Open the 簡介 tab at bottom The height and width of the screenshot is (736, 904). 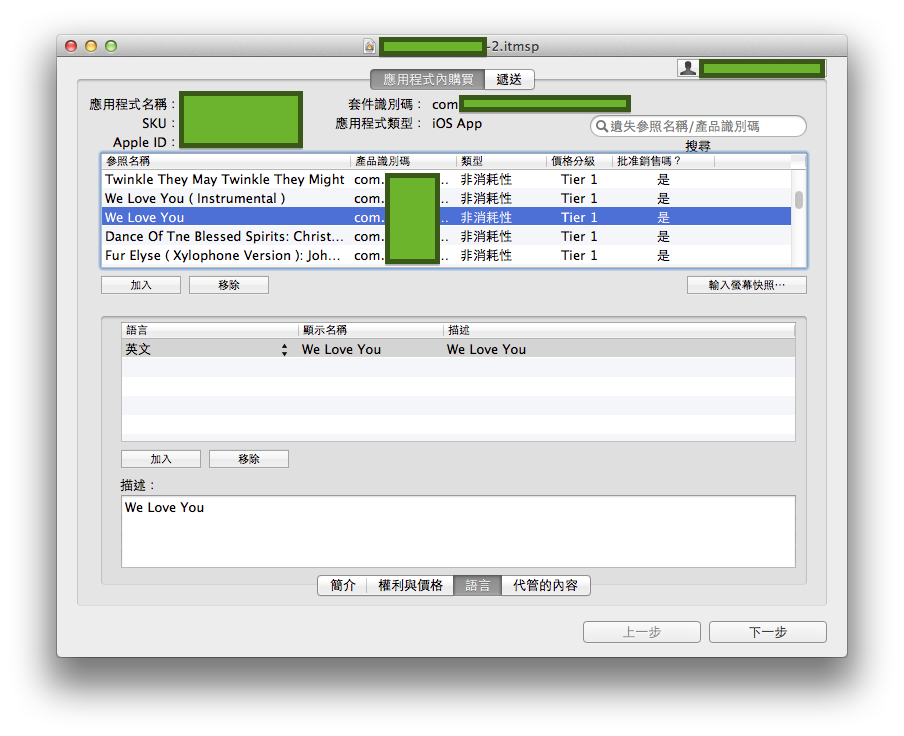(x=342, y=586)
